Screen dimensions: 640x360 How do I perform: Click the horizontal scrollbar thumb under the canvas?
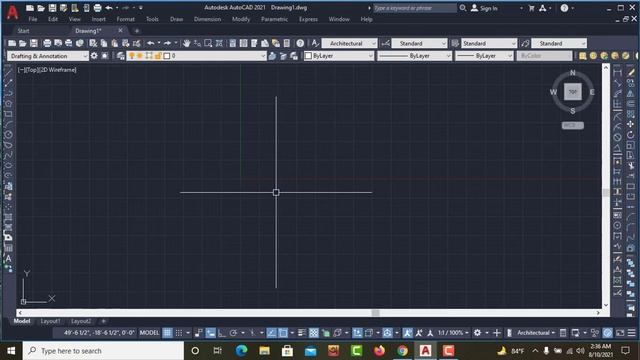coord(376,313)
